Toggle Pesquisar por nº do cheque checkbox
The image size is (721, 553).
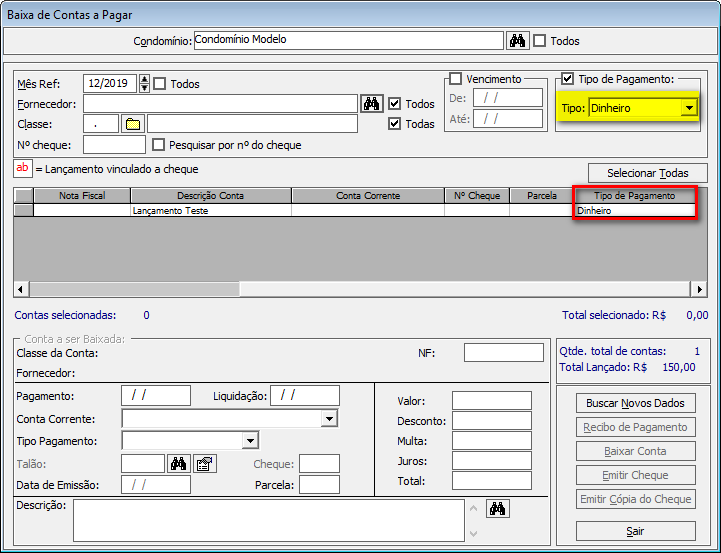158,145
